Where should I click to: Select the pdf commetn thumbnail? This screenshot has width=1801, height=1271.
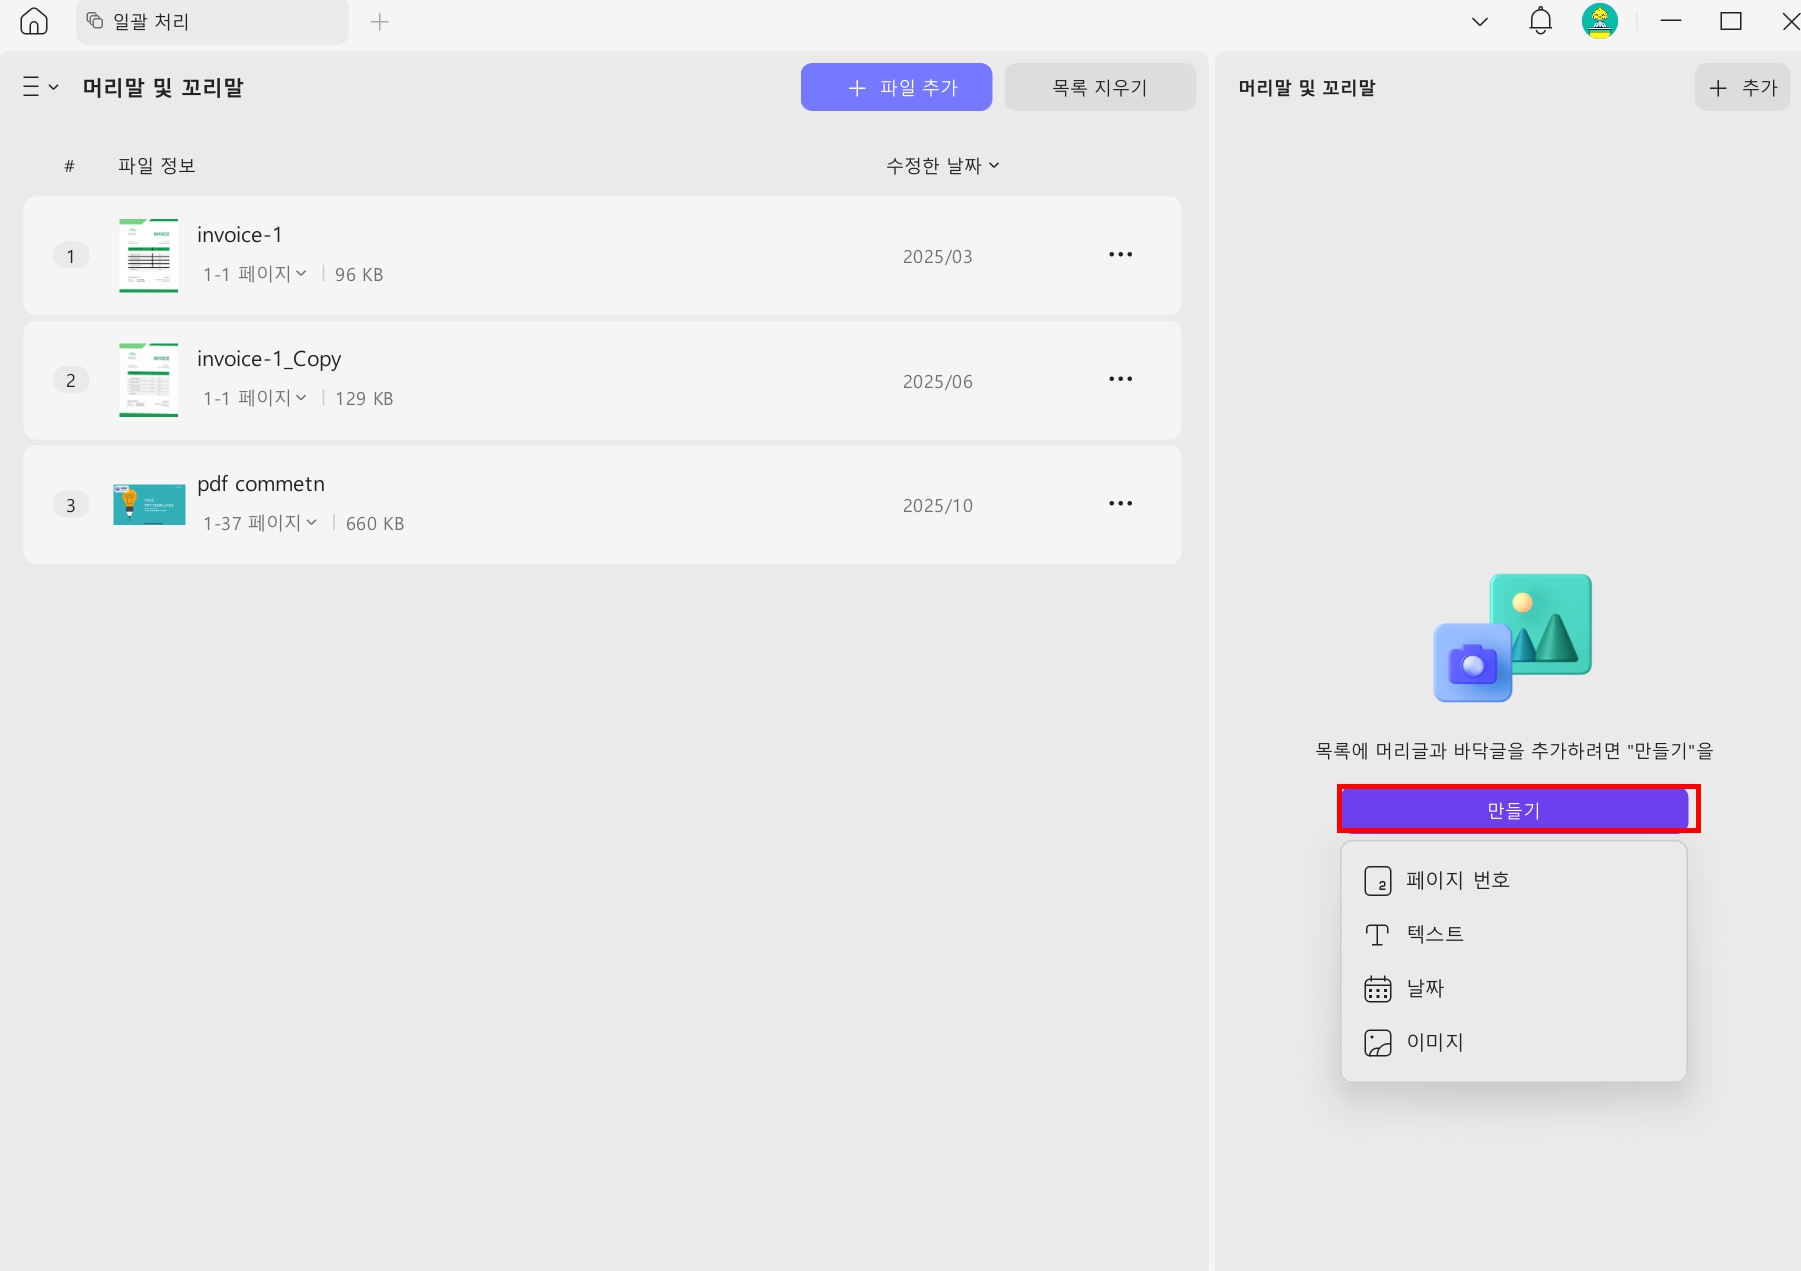pos(149,505)
